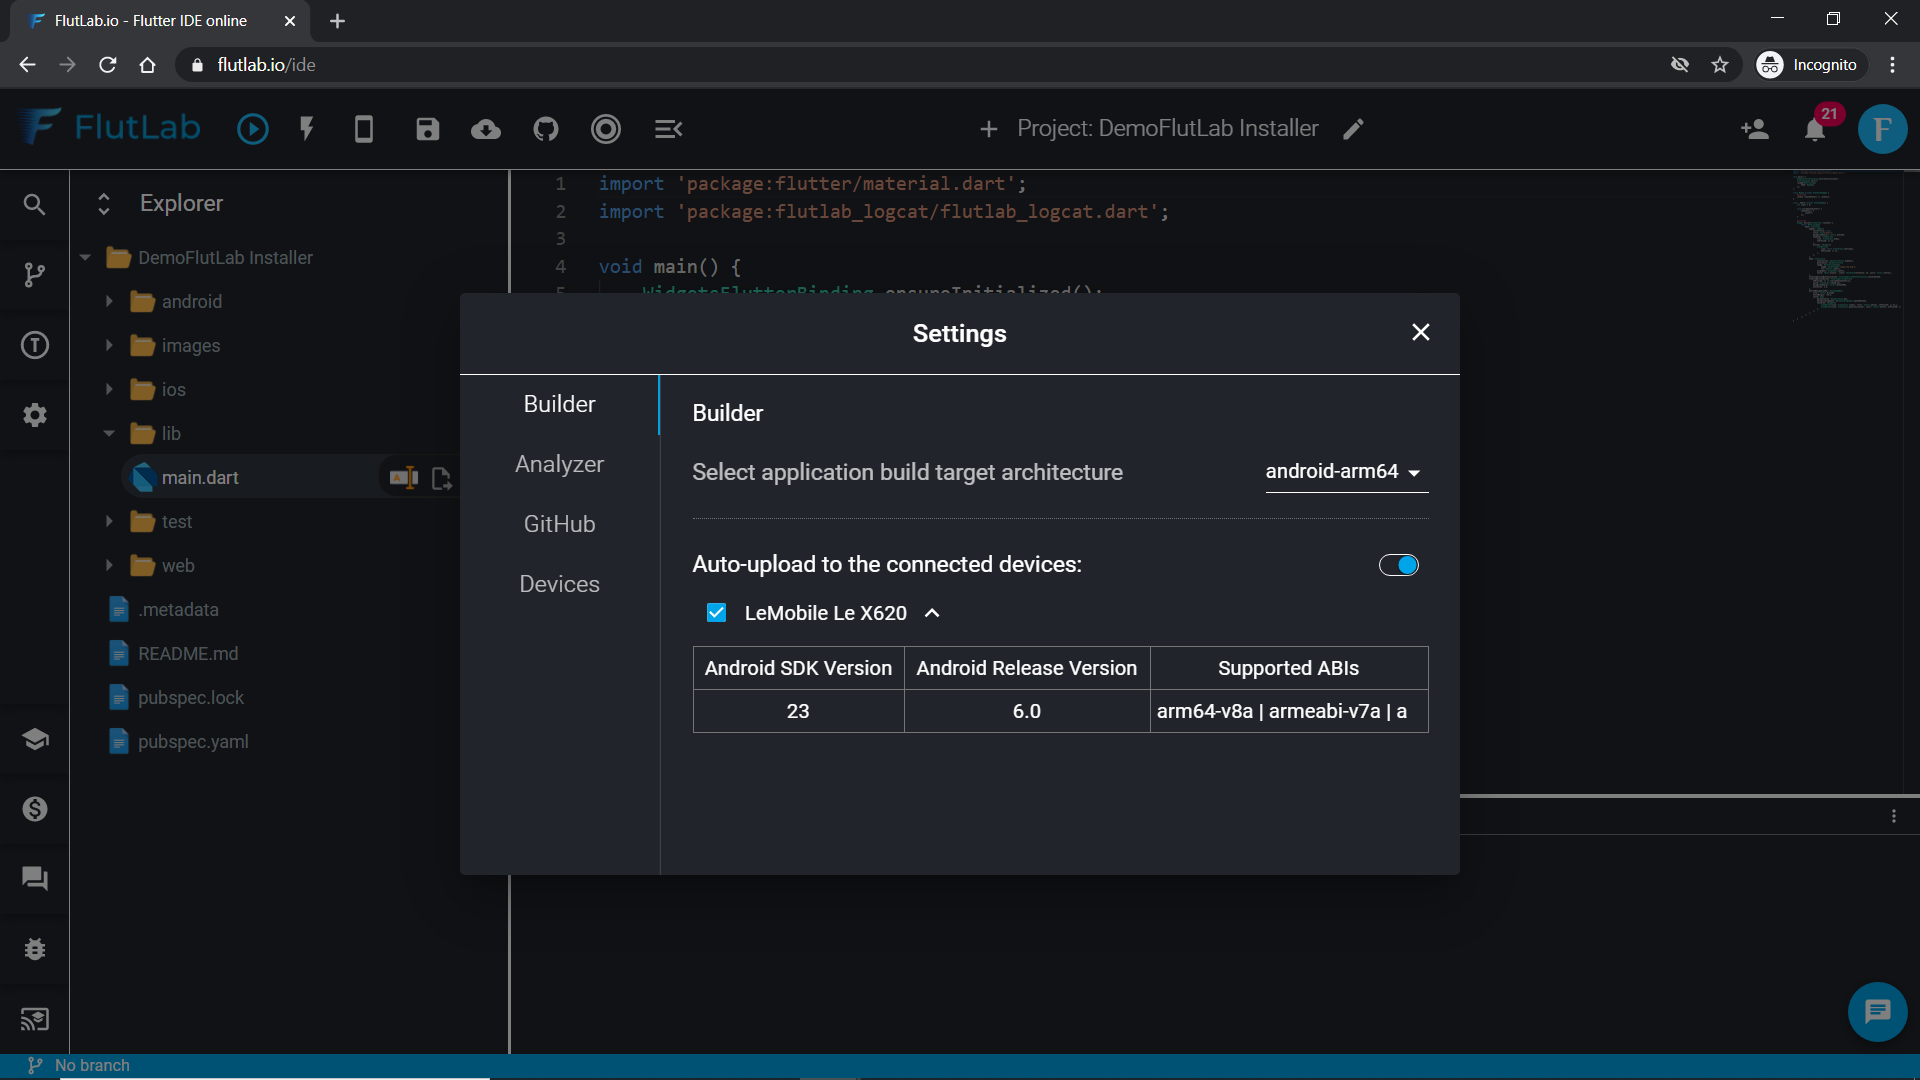The height and width of the screenshot is (1080, 1920).
Task: Click the Supported ABIs table cell value
Action: pyautogui.click(x=1288, y=711)
